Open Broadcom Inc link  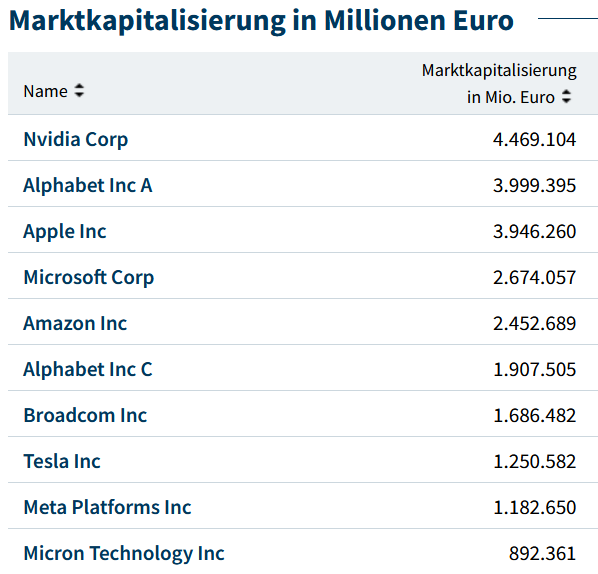point(85,415)
